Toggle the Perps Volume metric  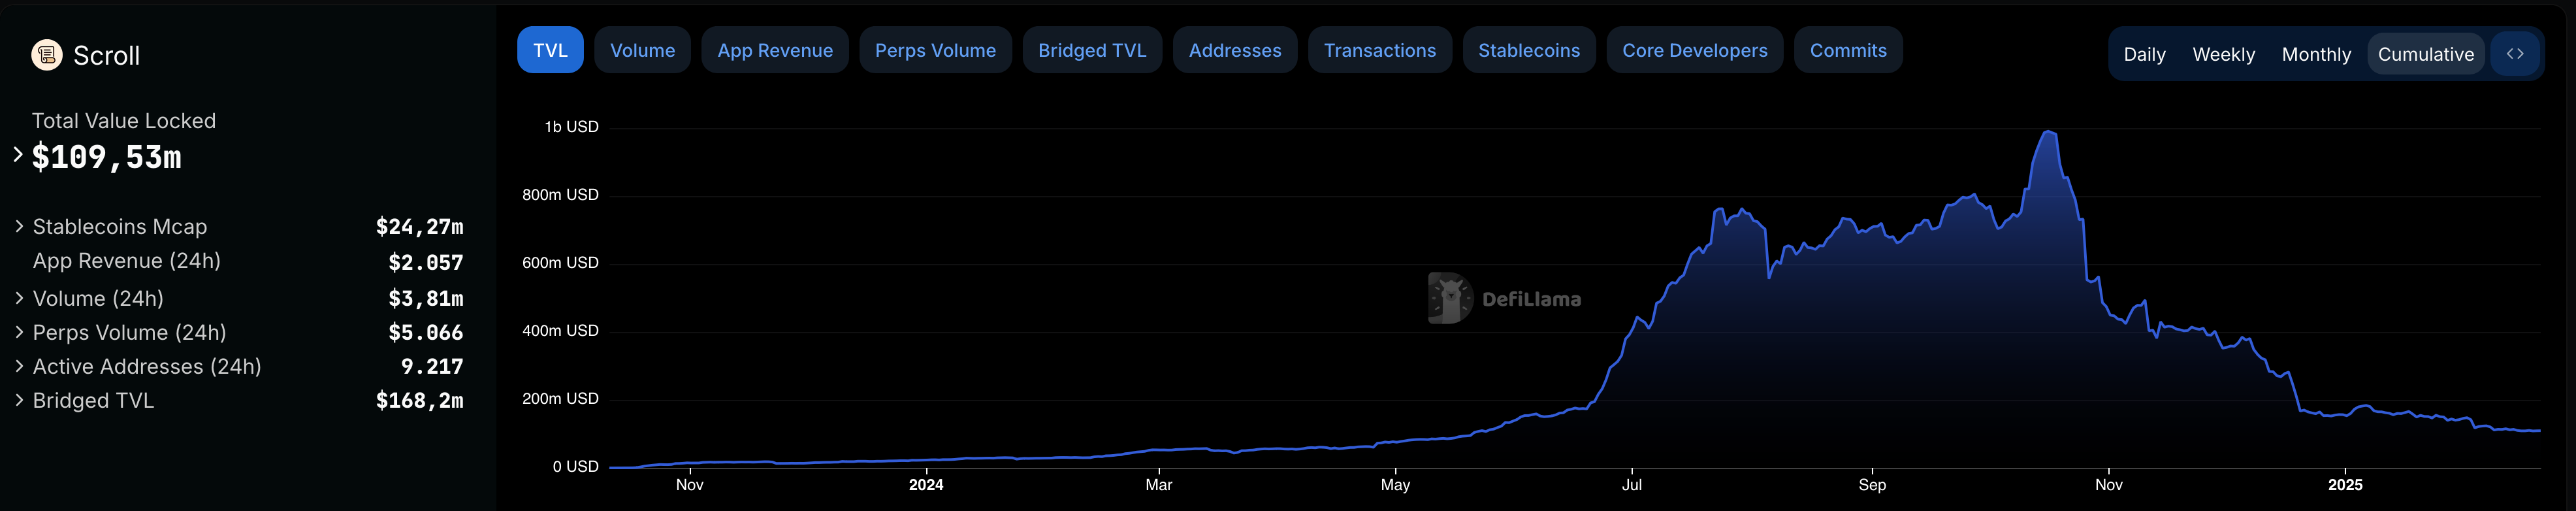(935, 50)
